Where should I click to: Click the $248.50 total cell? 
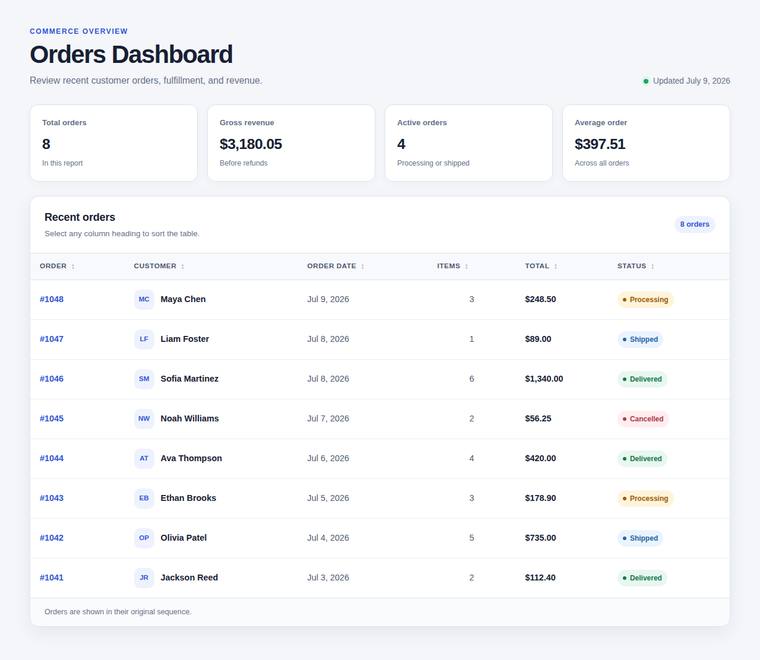point(540,299)
